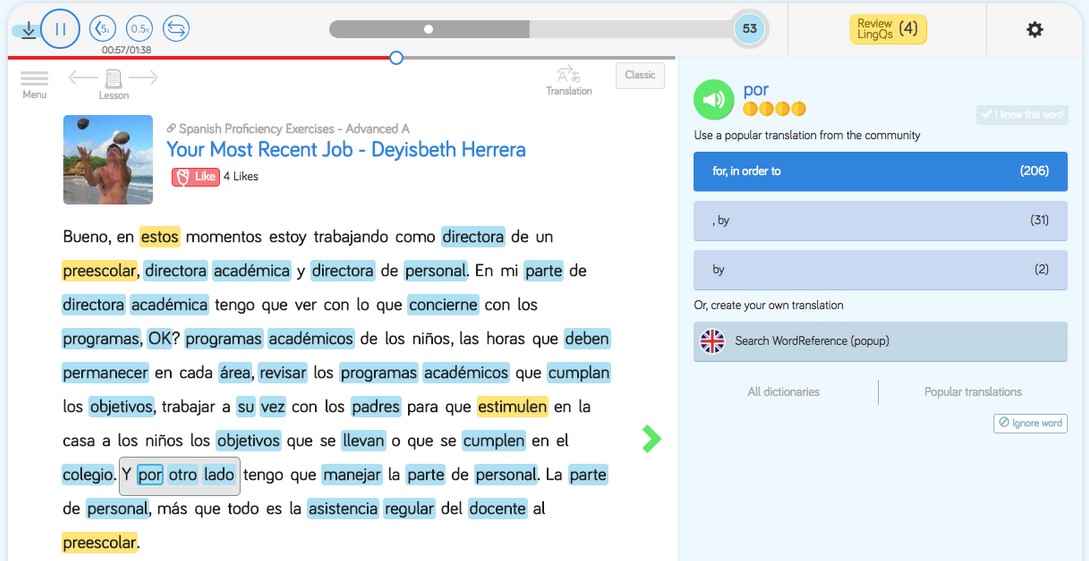The width and height of the screenshot is (1089, 561).
Task: Toggle the audio loop icon
Action: pos(176,29)
